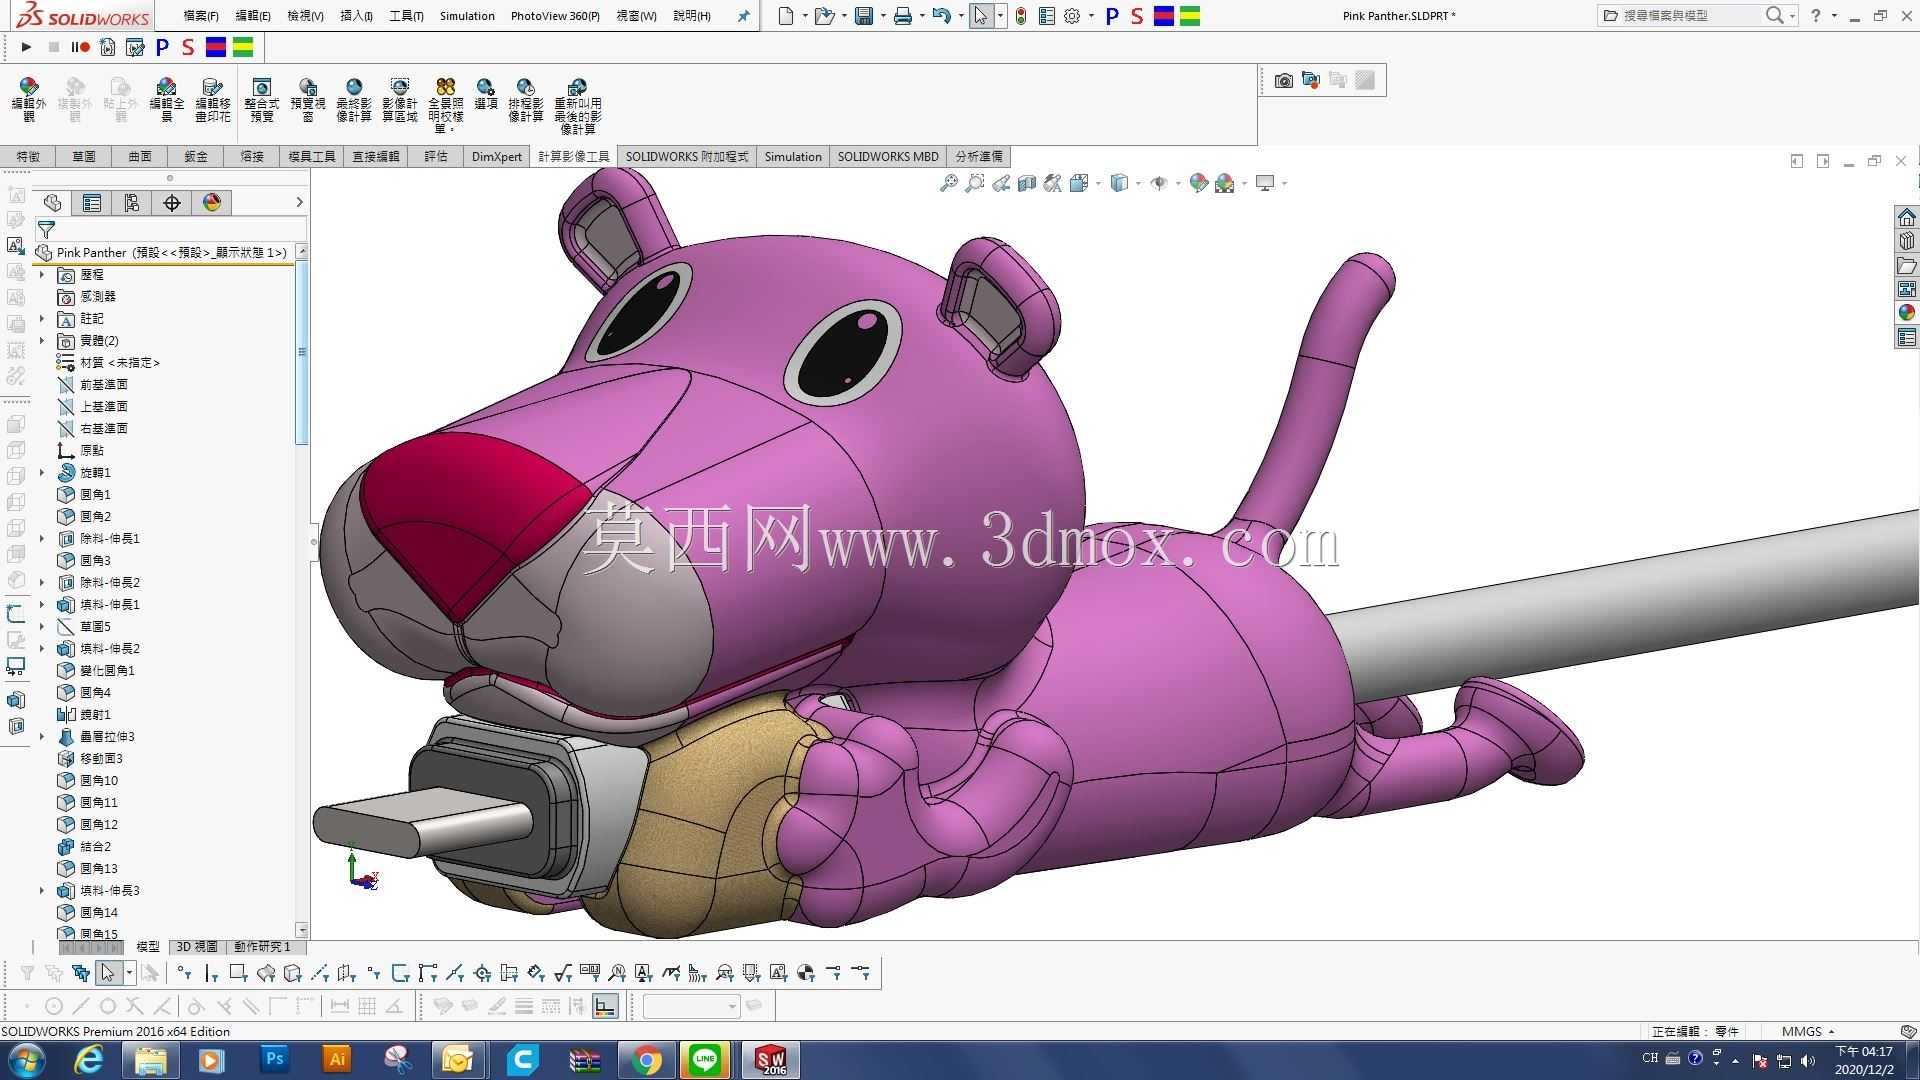Open the empty combo box in the bottom toolbar

(x=691, y=1006)
